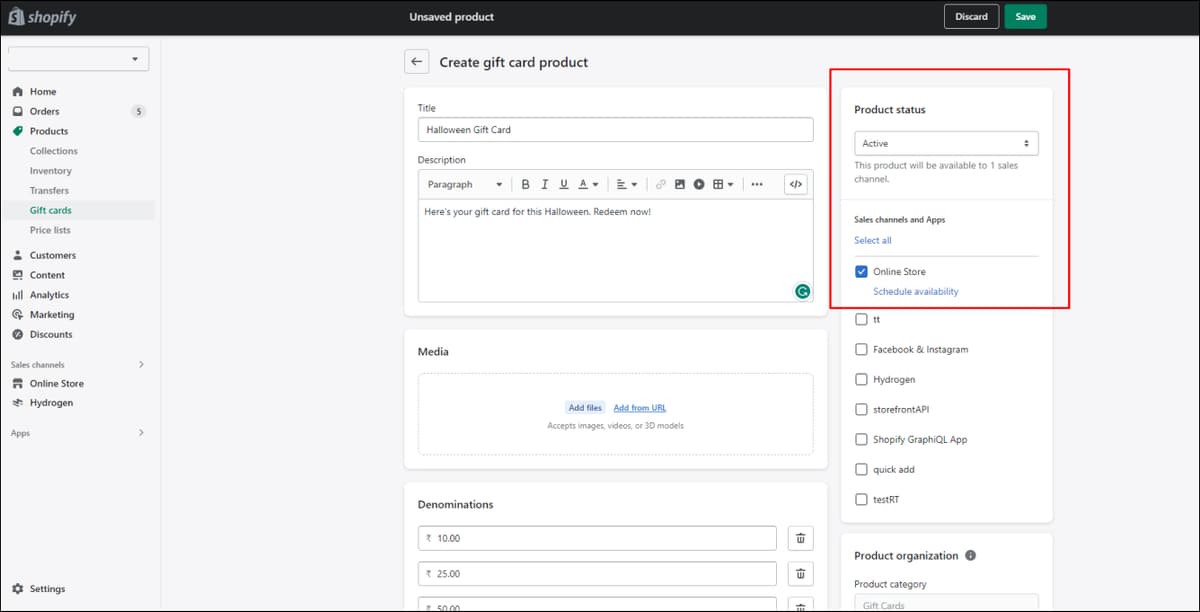Open more options ellipsis in editor toolbar

coord(757,184)
